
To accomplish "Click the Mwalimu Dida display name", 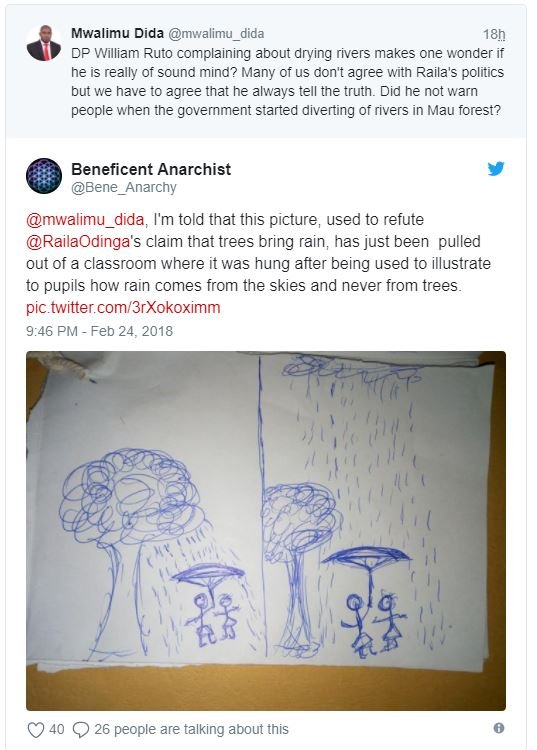I will (118, 33).
